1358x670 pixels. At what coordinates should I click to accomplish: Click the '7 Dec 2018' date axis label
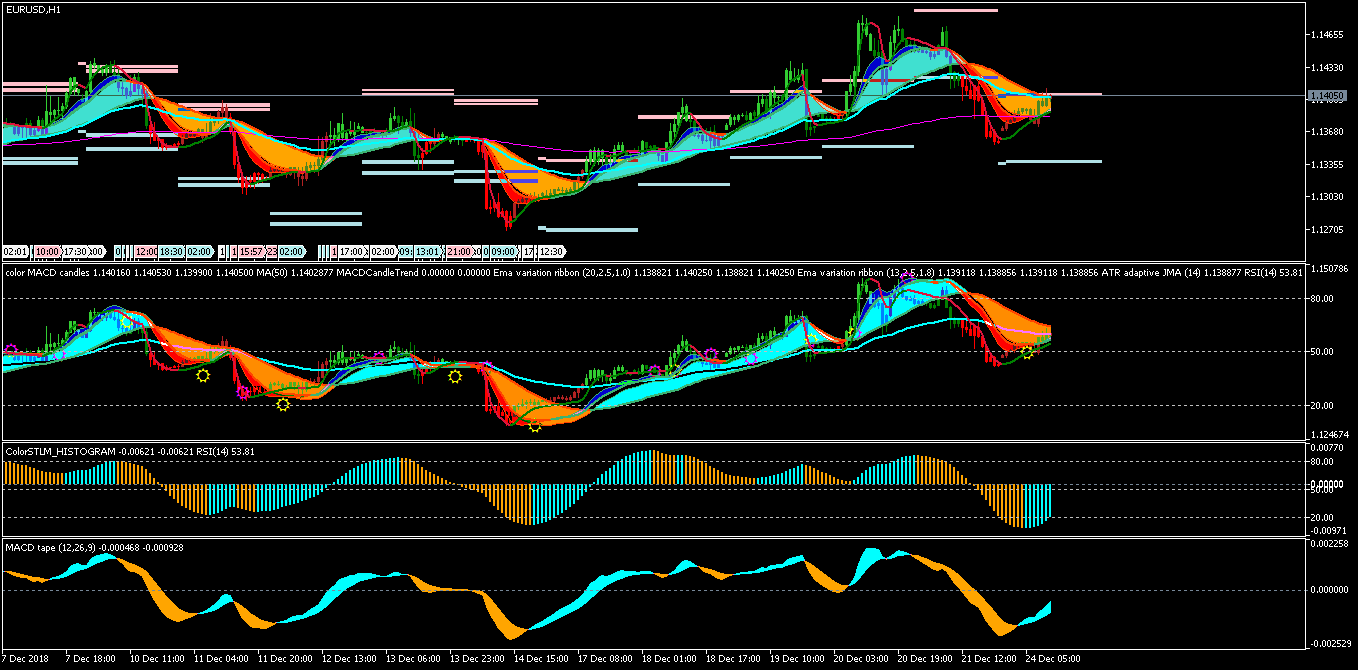pos(27,660)
